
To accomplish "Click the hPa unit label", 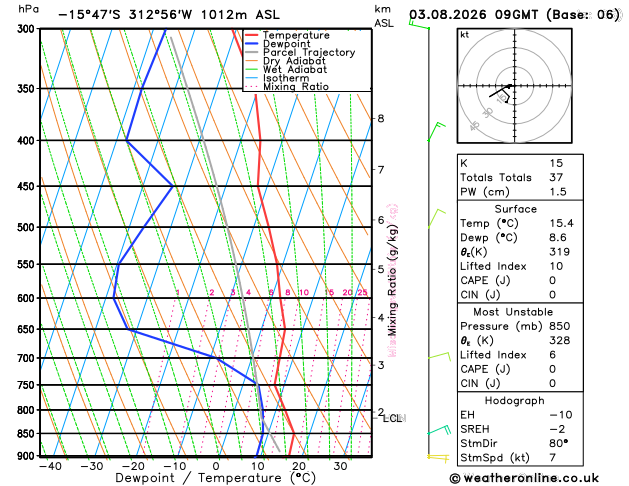I will (x=29, y=9).
